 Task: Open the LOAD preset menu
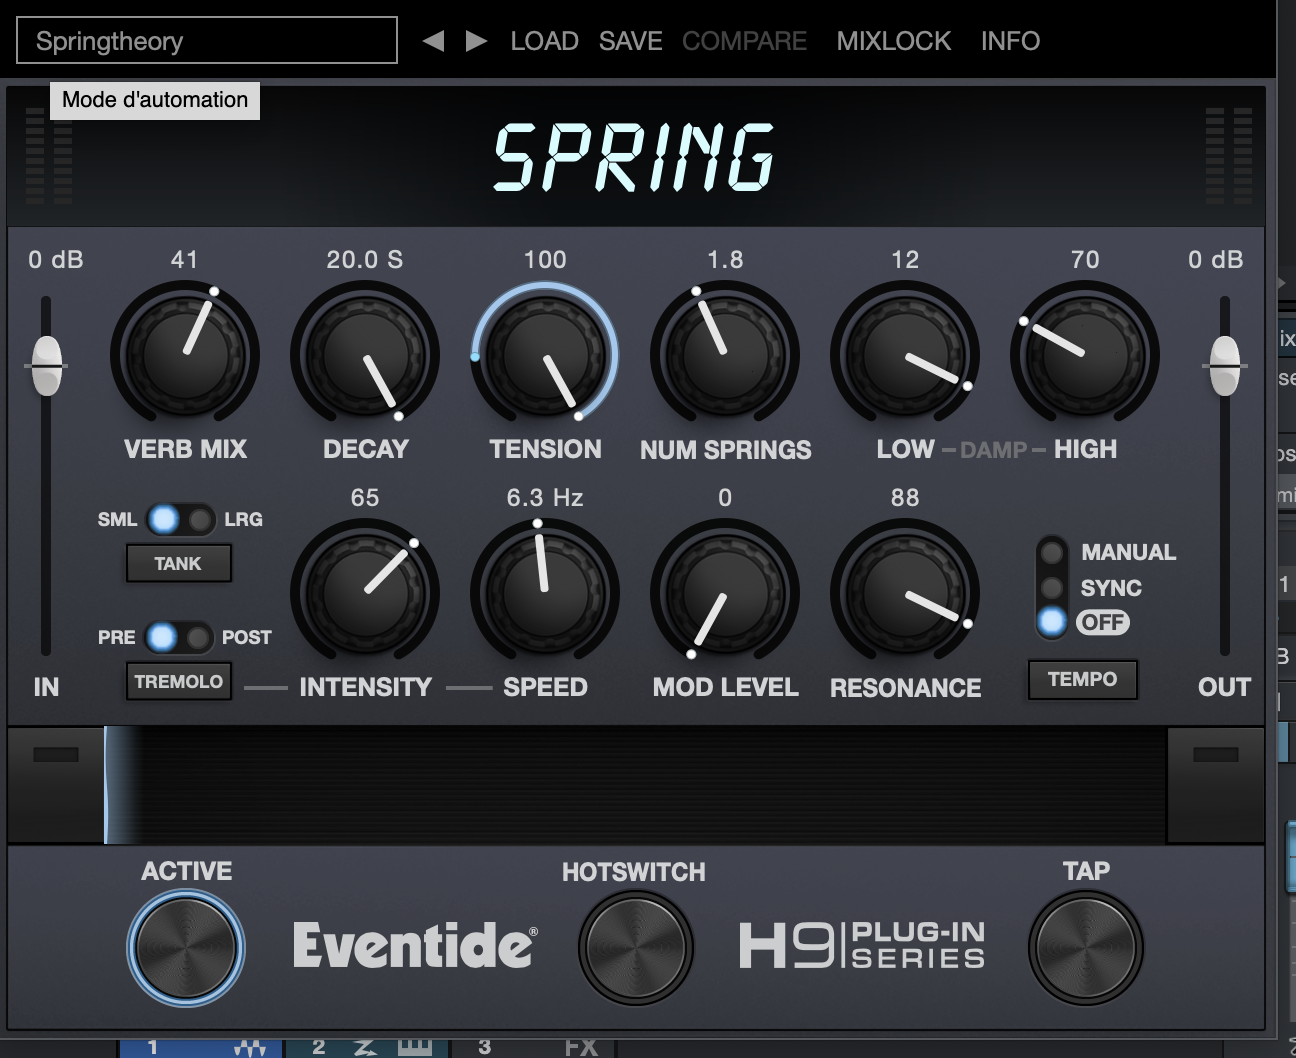point(545,41)
